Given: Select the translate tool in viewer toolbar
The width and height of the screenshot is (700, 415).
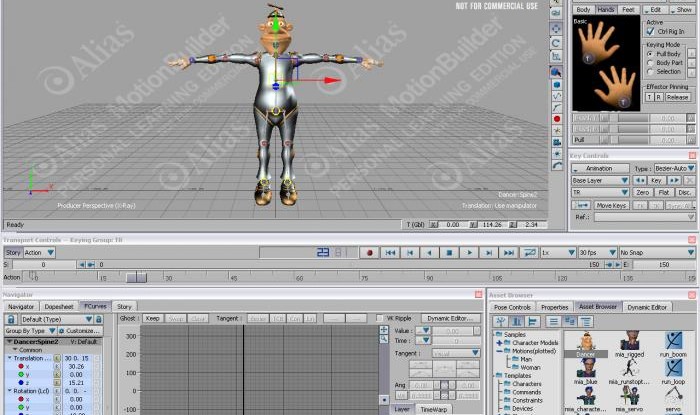Looking at the screenshot, I should click(556, 29).
